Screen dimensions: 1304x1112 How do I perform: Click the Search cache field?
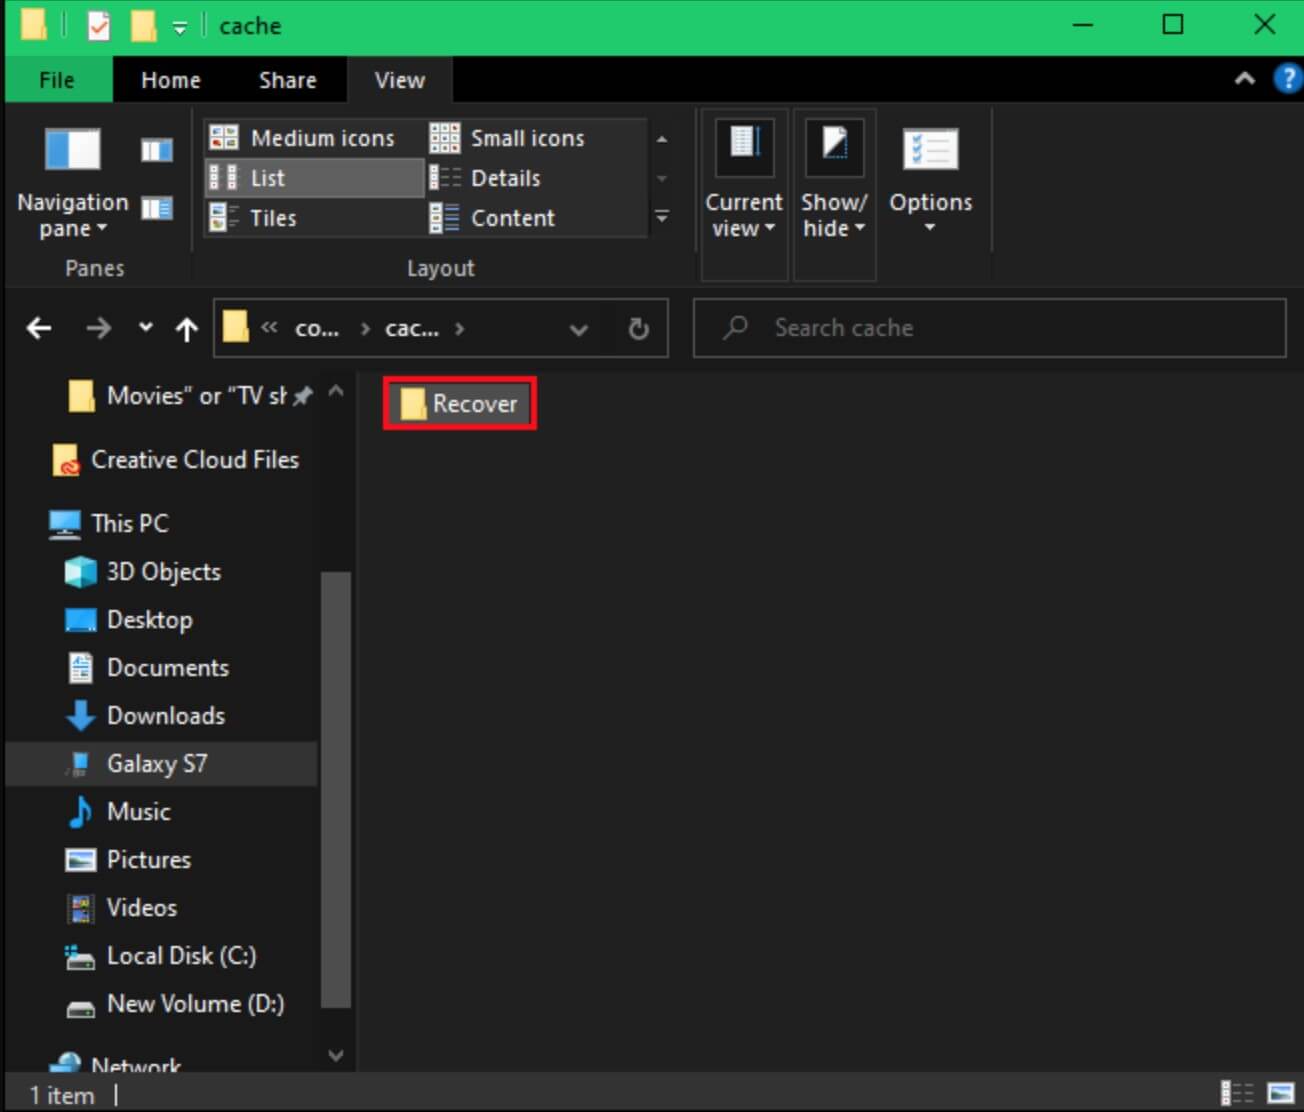[x=990, y=328]
